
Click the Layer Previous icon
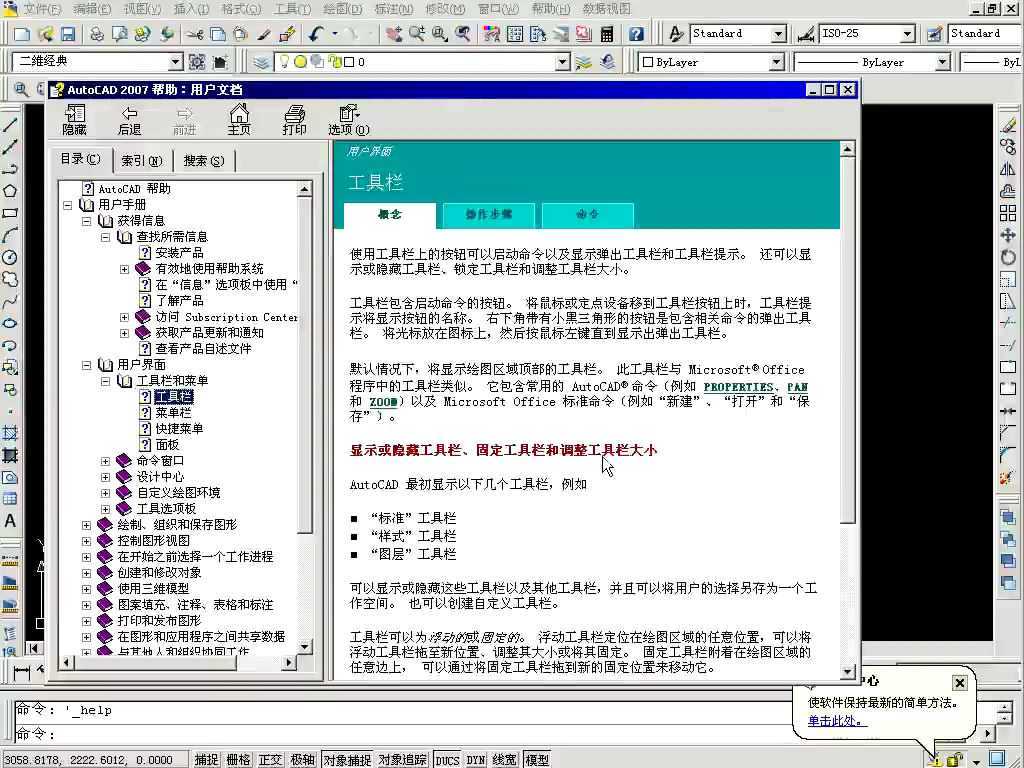[x=607, y=62]
